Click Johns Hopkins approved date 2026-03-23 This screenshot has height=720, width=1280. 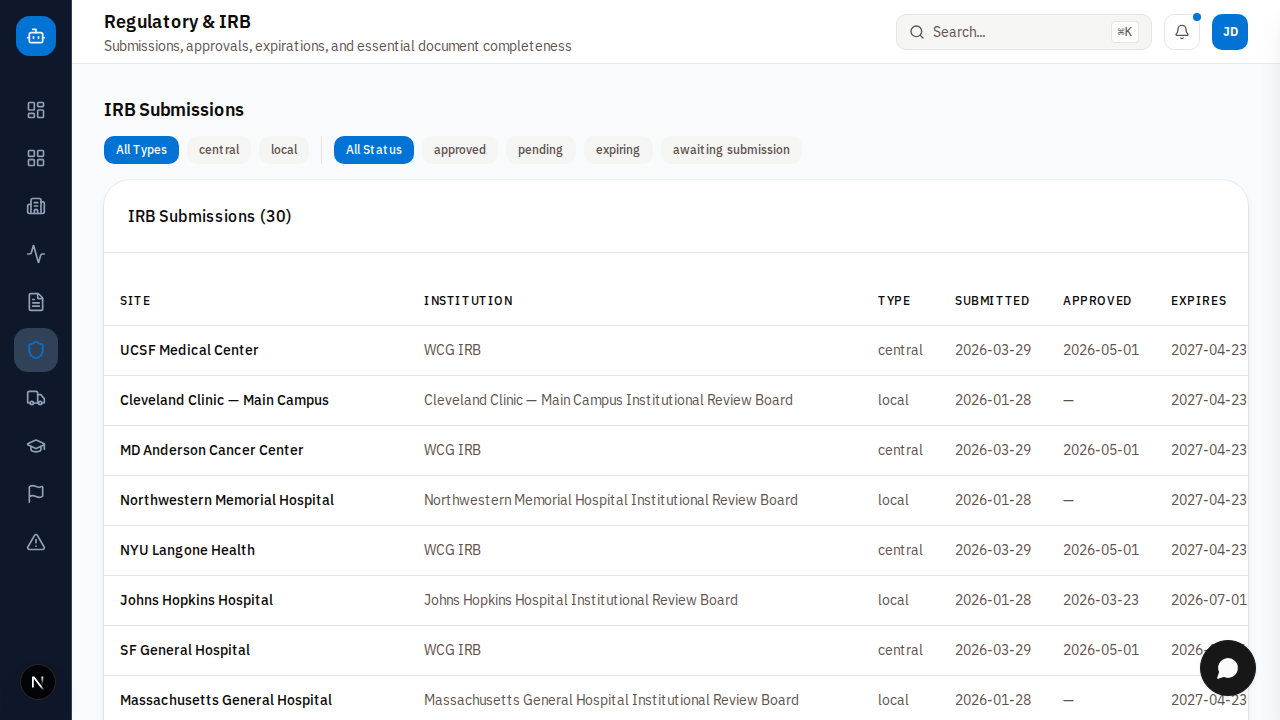click(x=1101, y=600)
